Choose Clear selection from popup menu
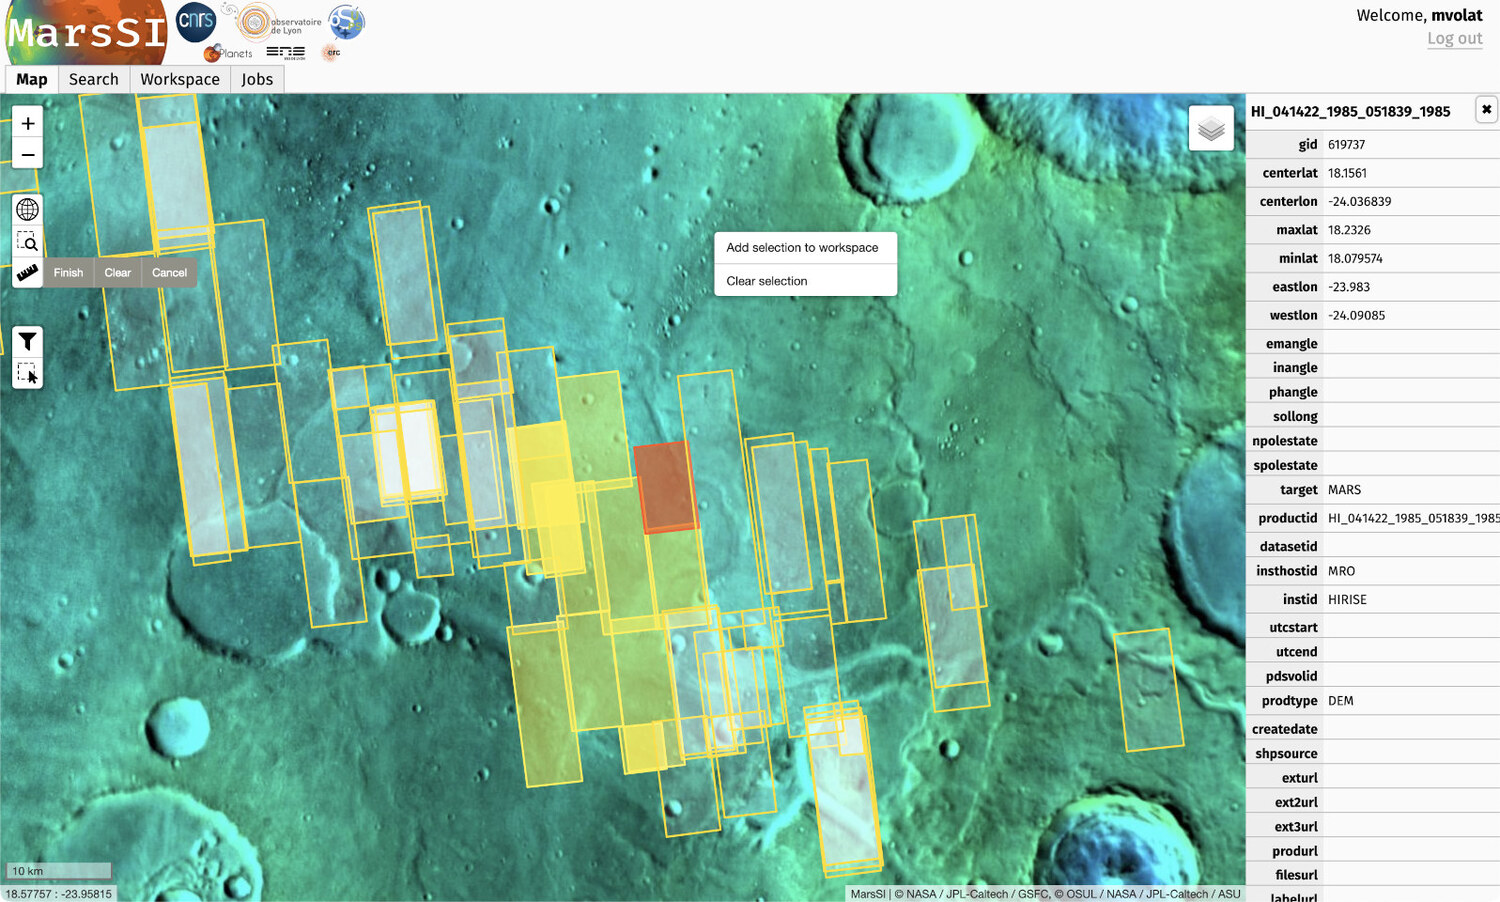Screen dimensions: 1500x902 tap(767, 281)
